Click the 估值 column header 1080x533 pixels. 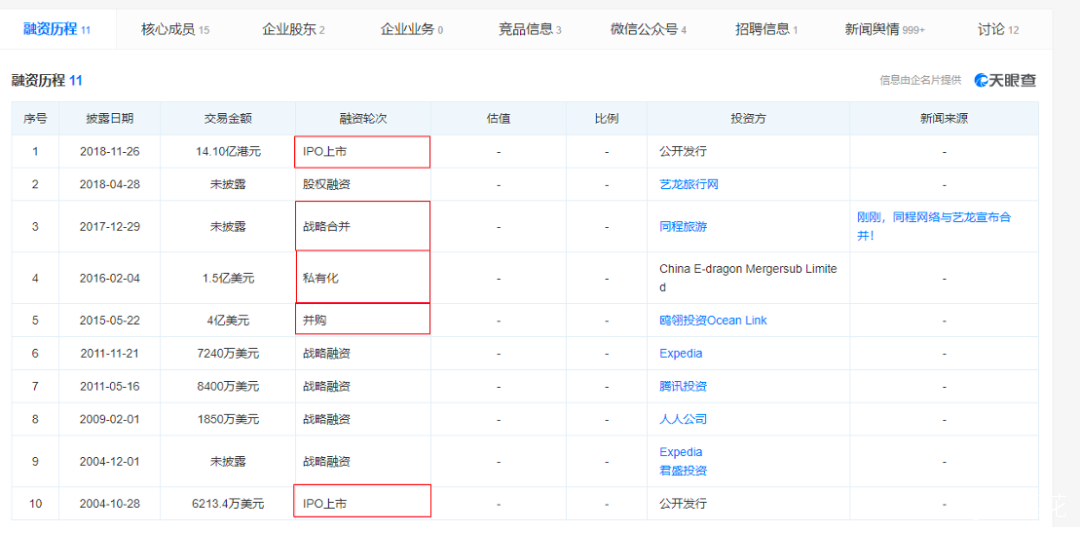pos(499,118)
